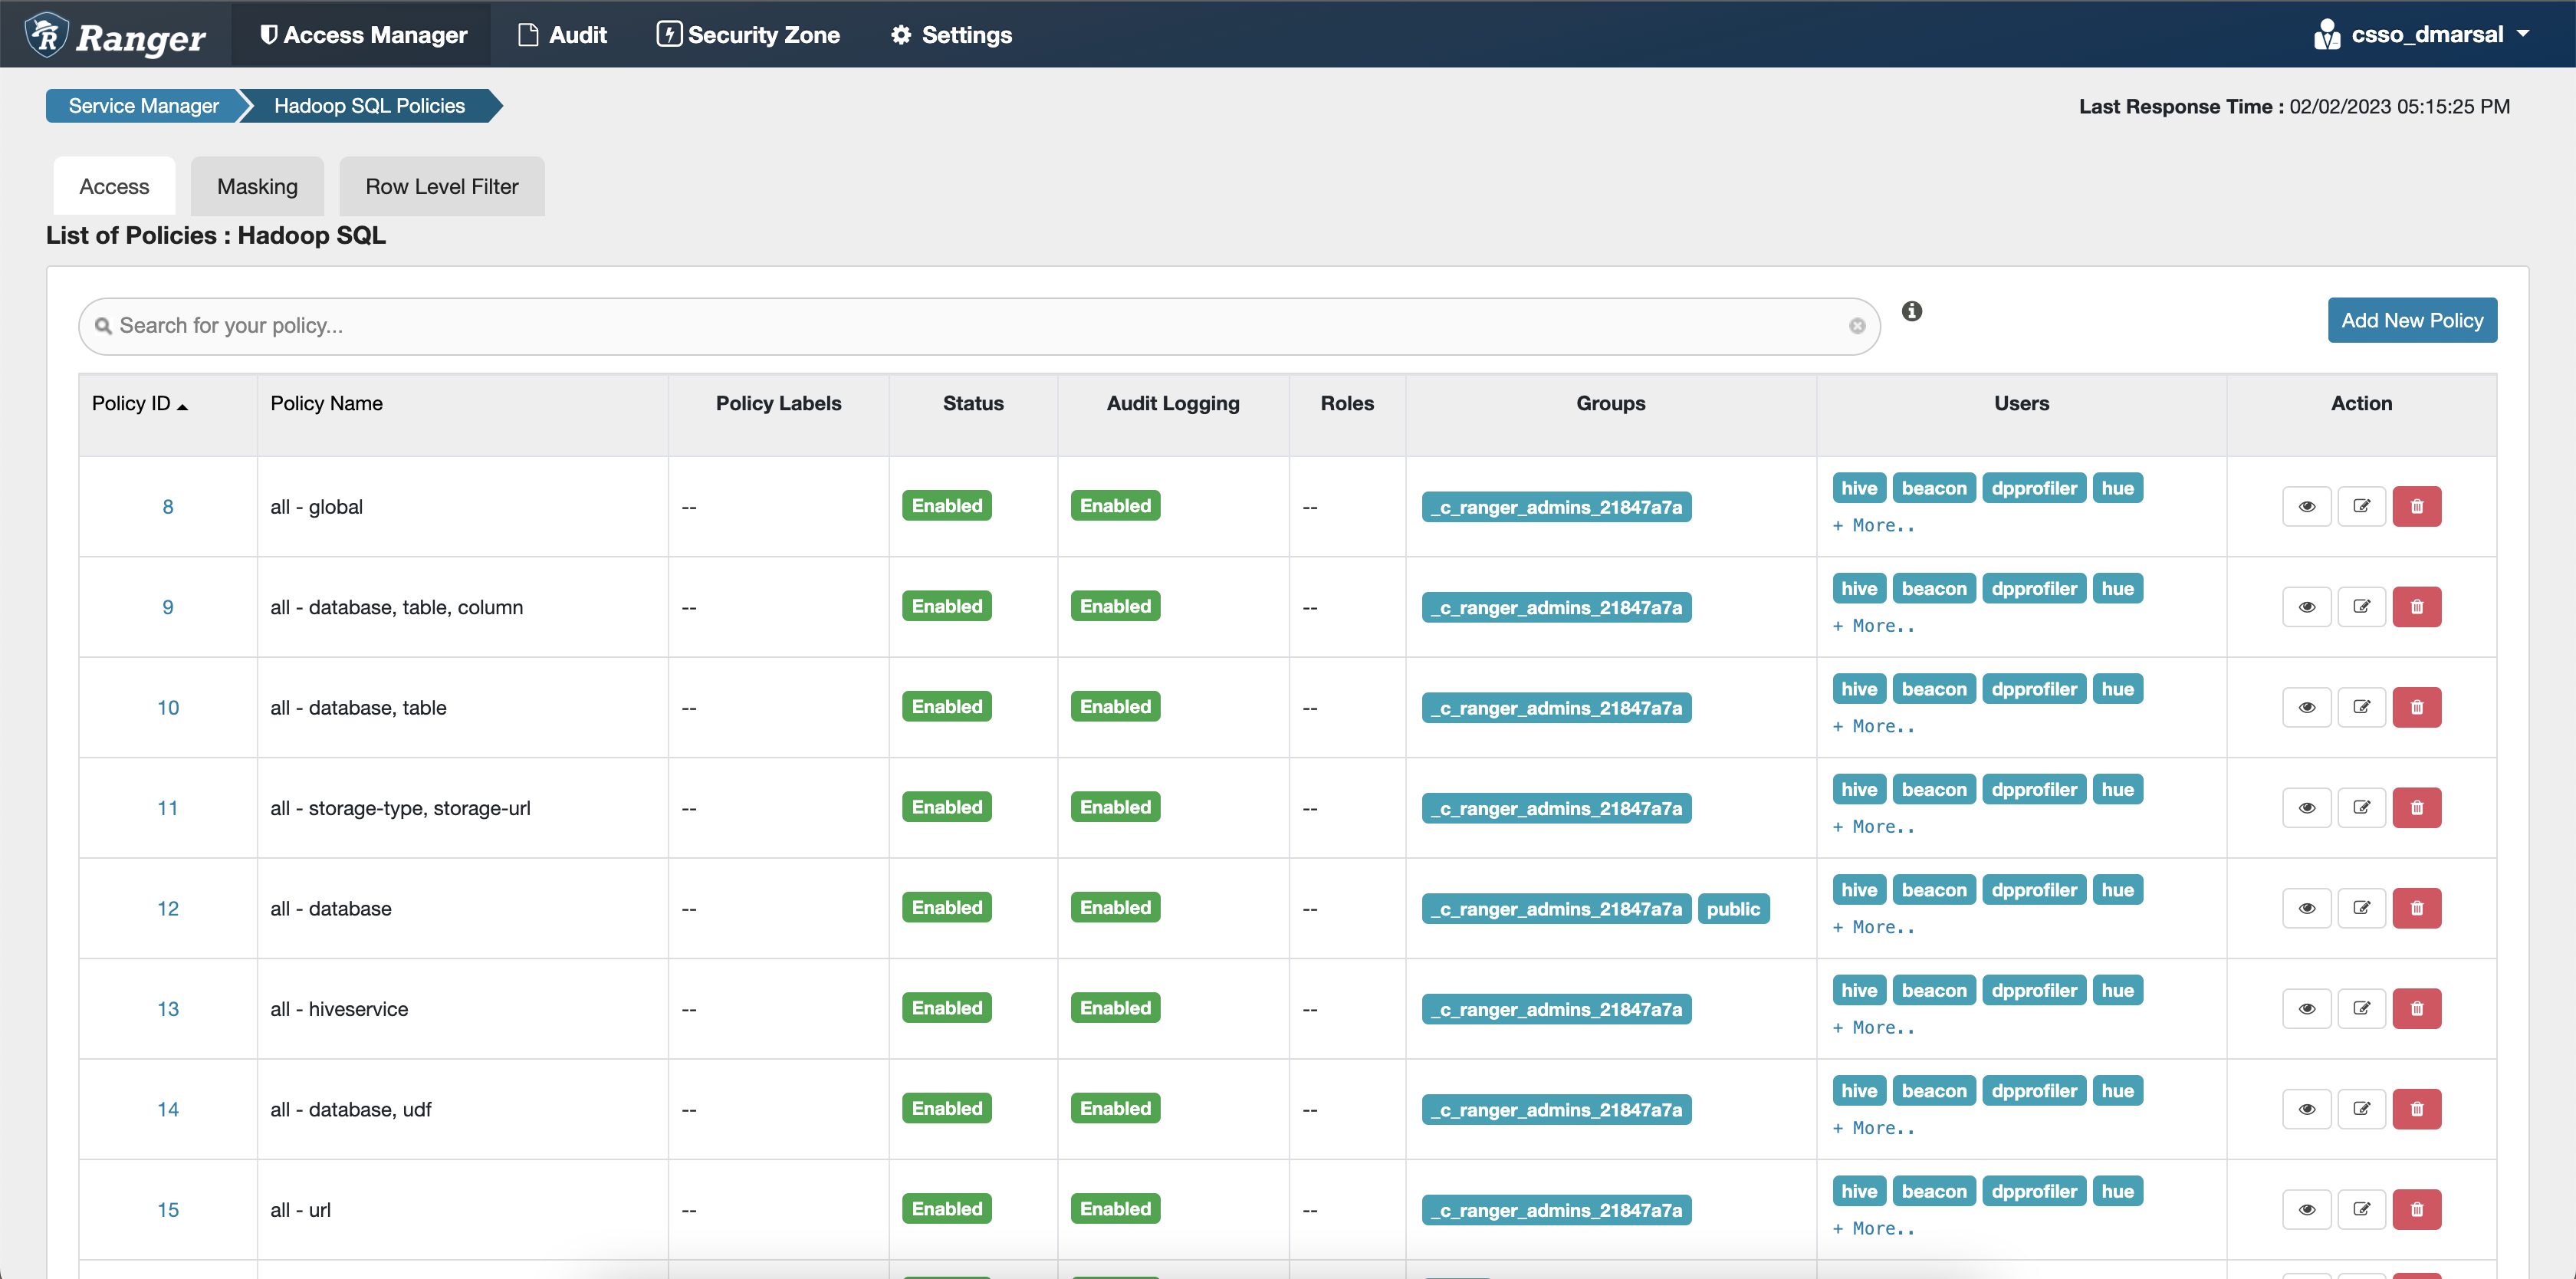Edit the 'all - hiveservice' policy
Screen dimensions: 2576x1279
tap(2361, 1008)
